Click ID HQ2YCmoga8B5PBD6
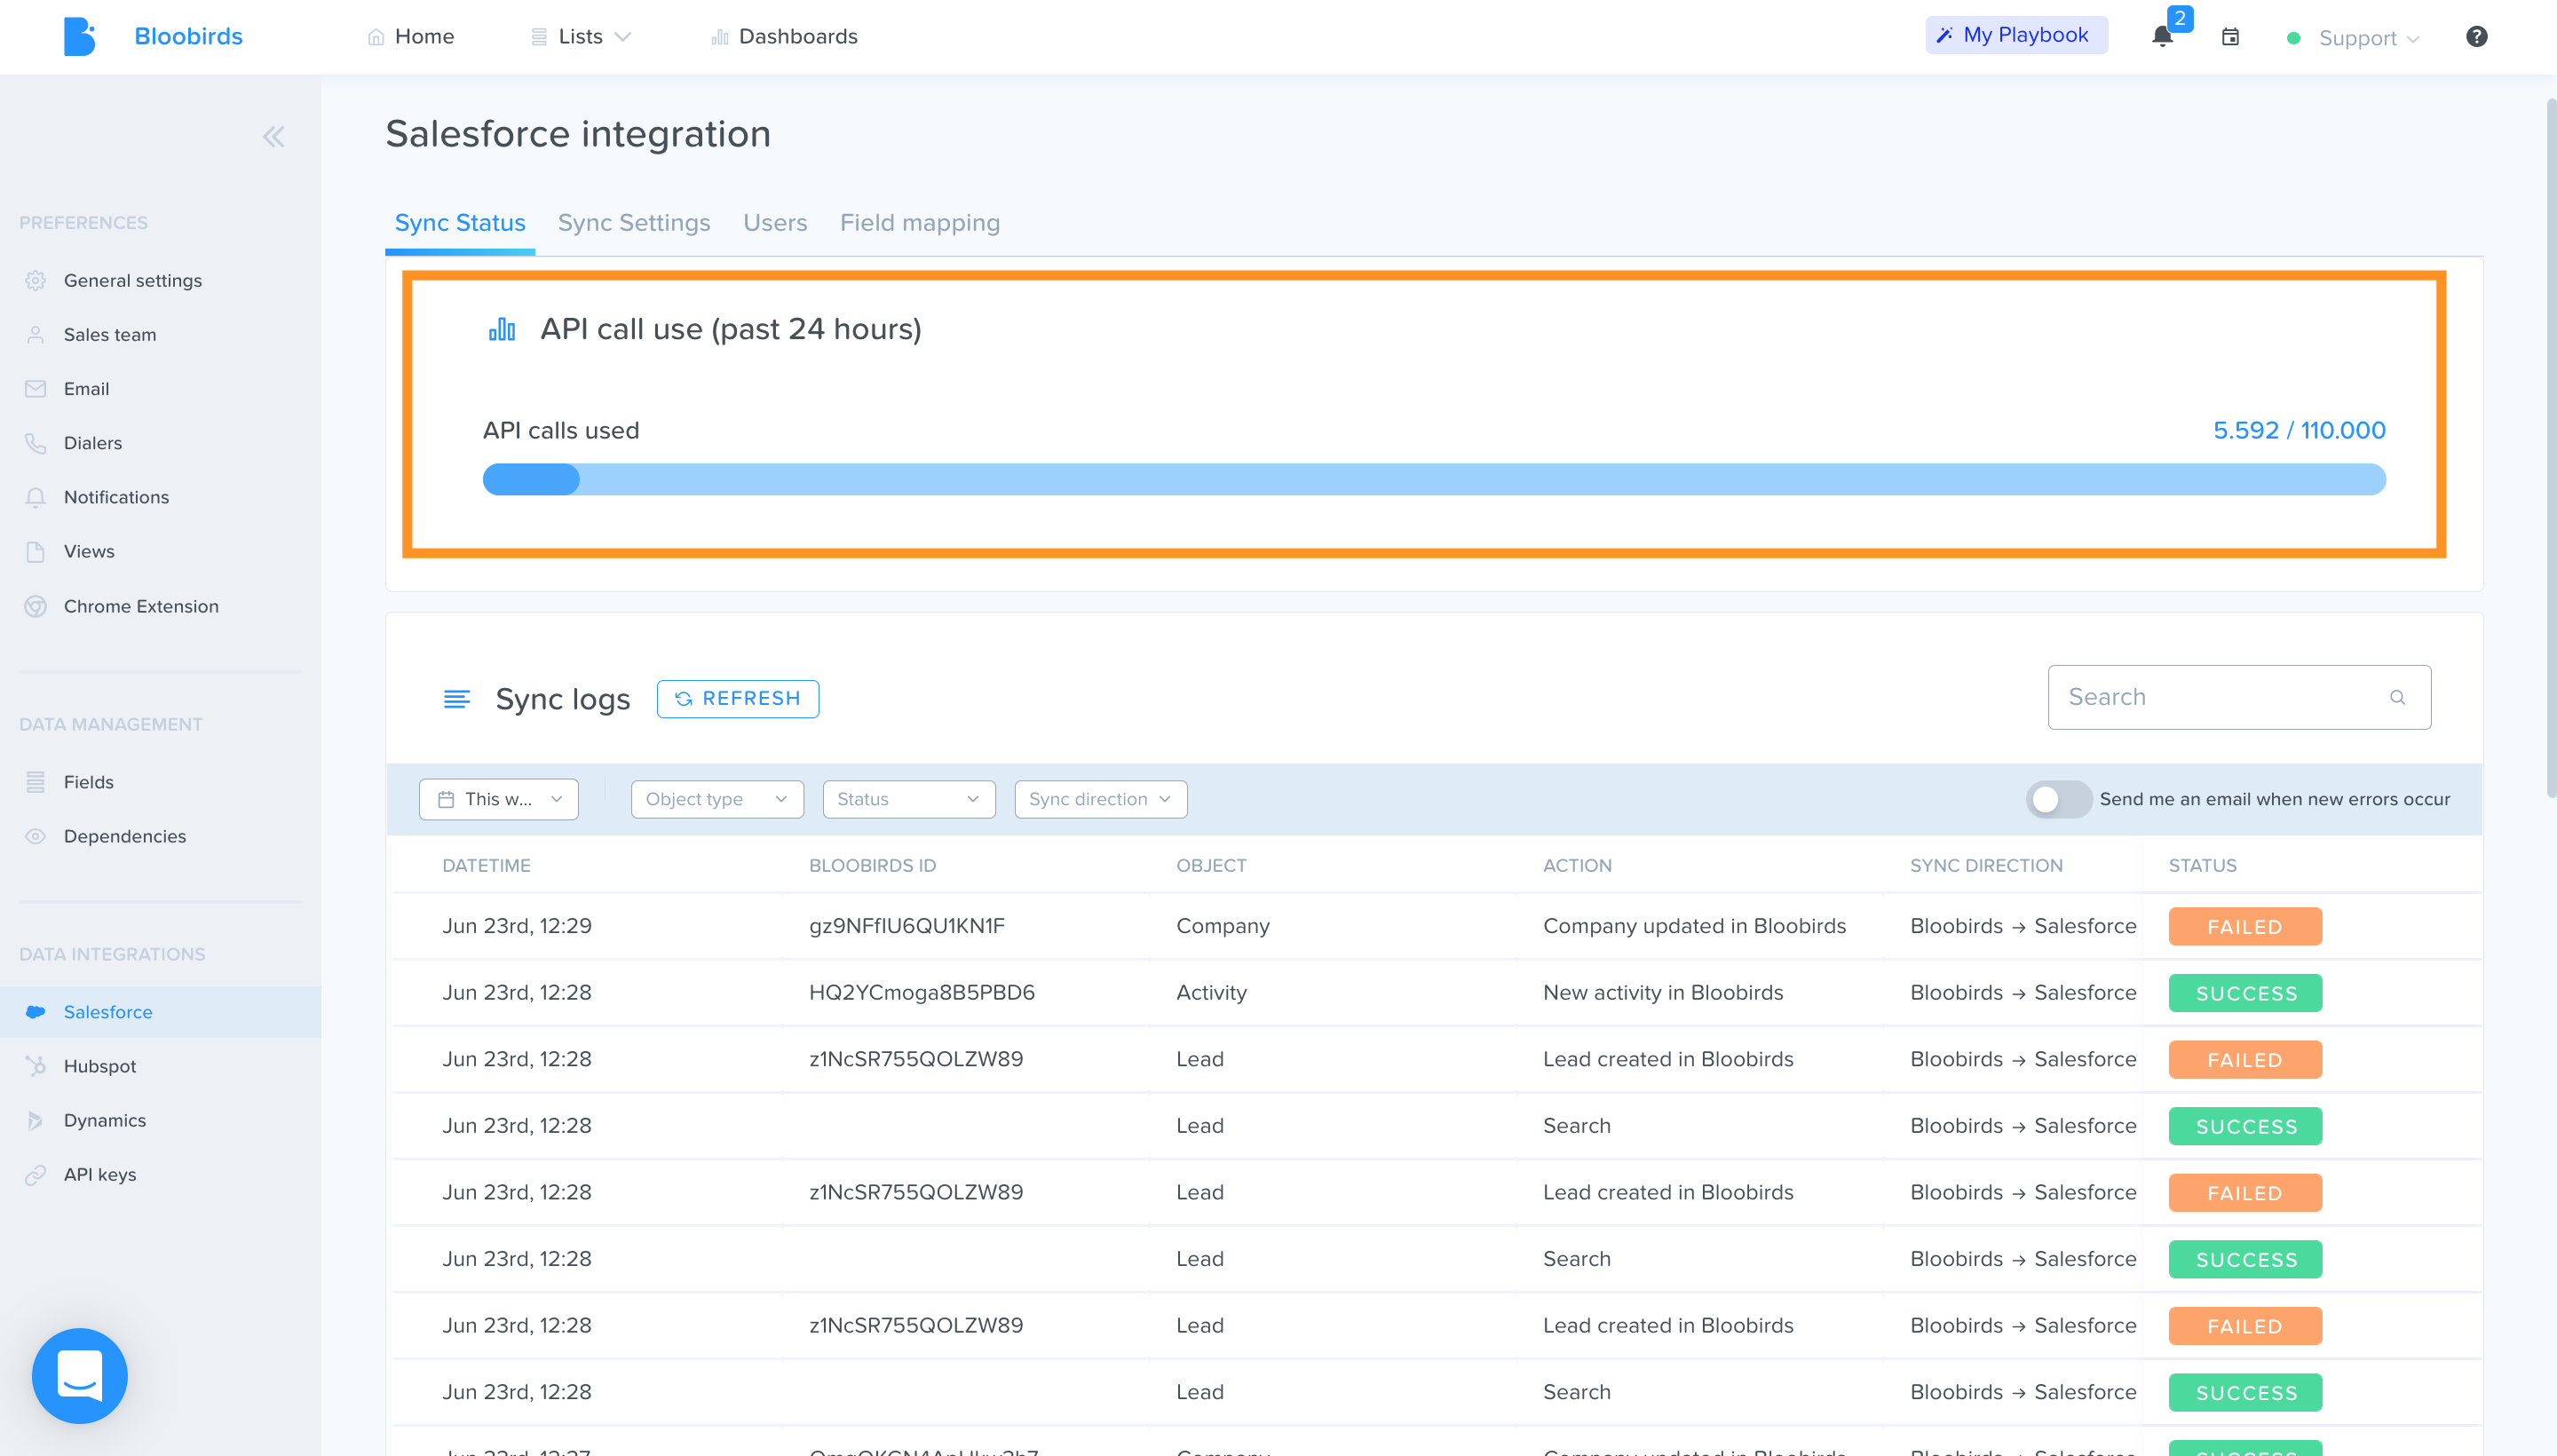The image size is (2557, 1456). tap(921, 993)
